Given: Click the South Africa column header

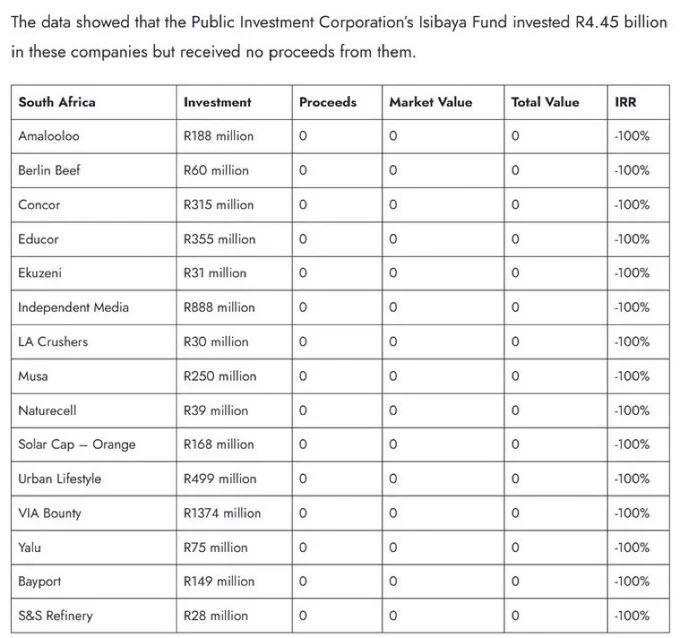Looking at the screenshot, I should point(94,102).
